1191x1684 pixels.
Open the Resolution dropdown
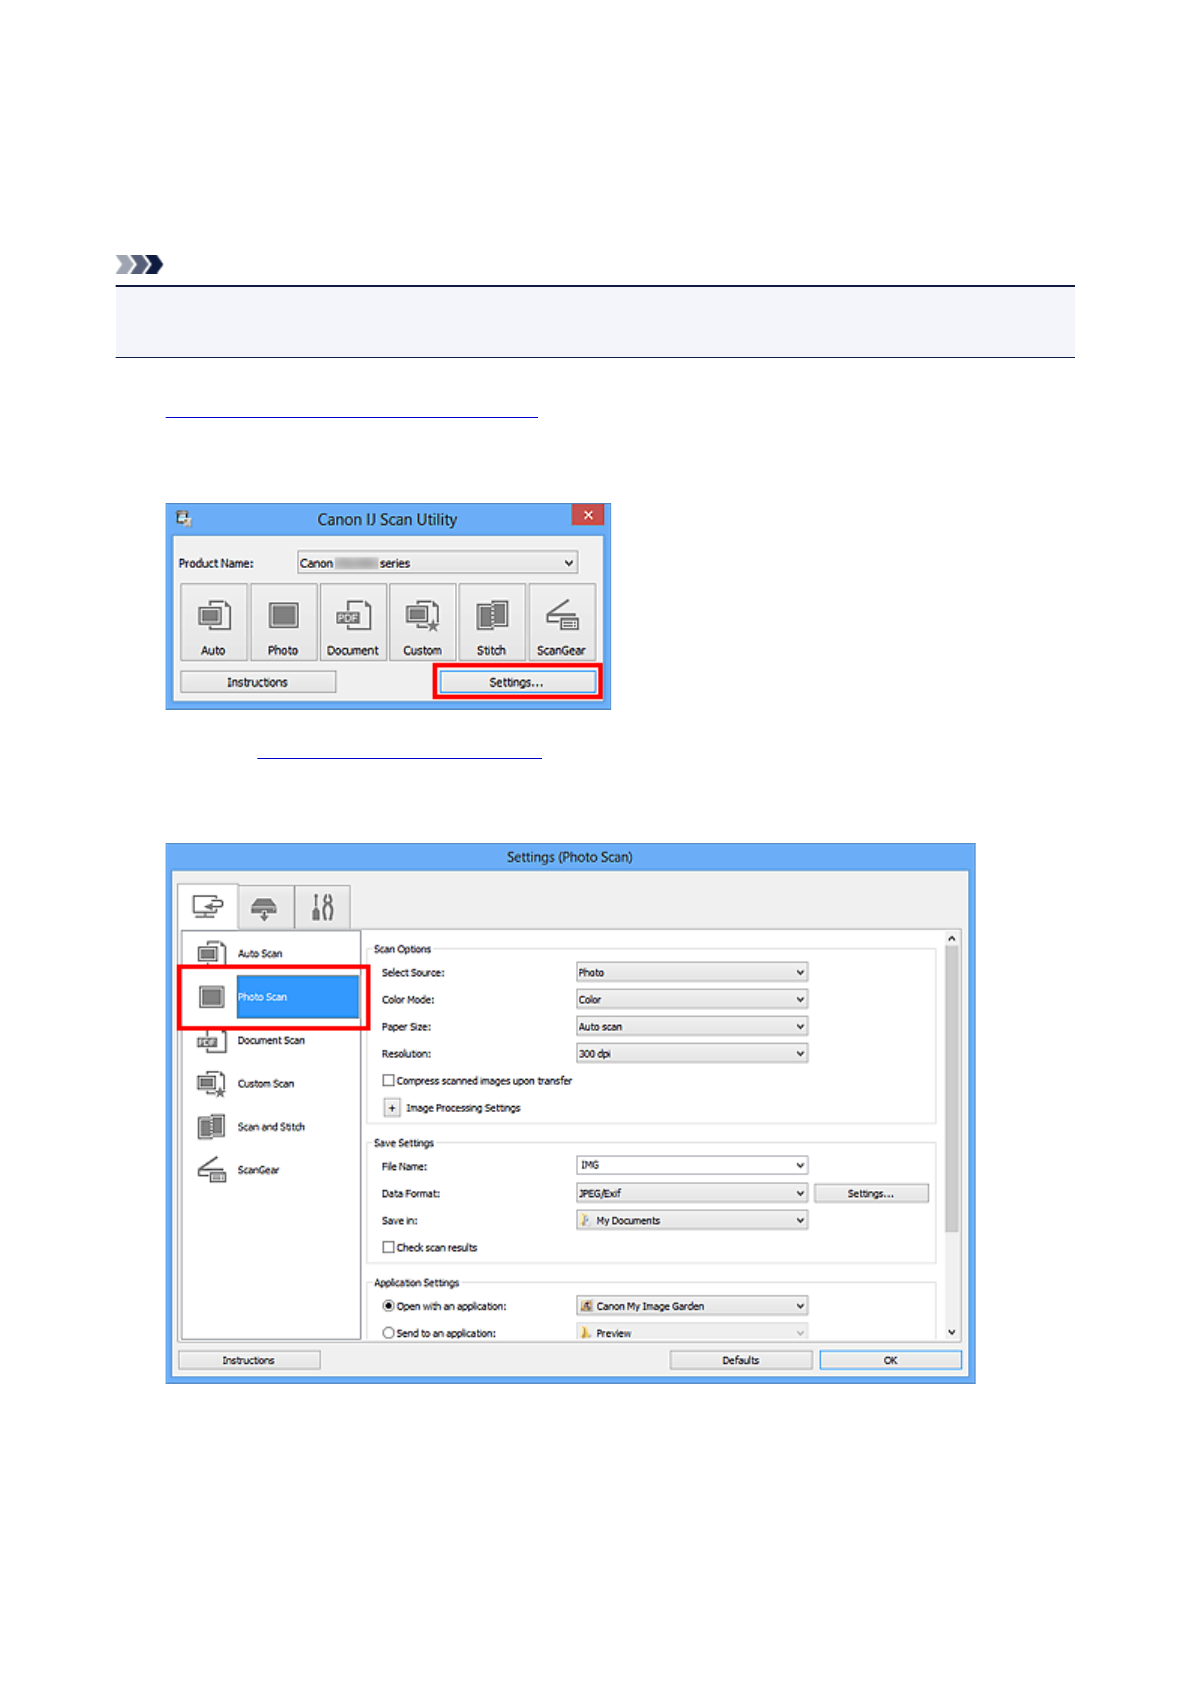point(691,1054)
